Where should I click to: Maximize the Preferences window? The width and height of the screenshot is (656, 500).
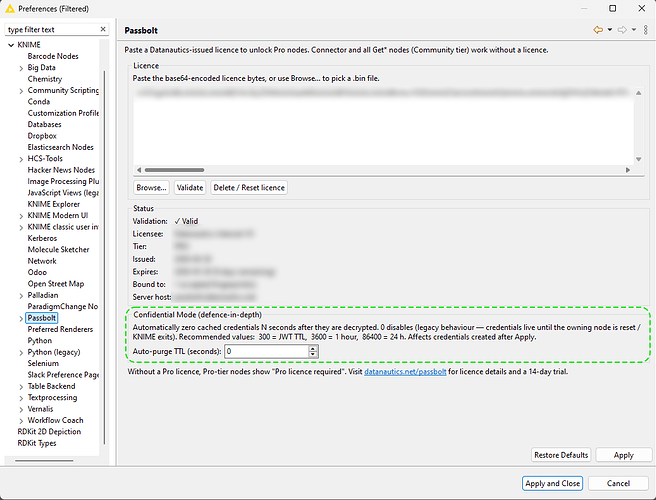[612, 8]
